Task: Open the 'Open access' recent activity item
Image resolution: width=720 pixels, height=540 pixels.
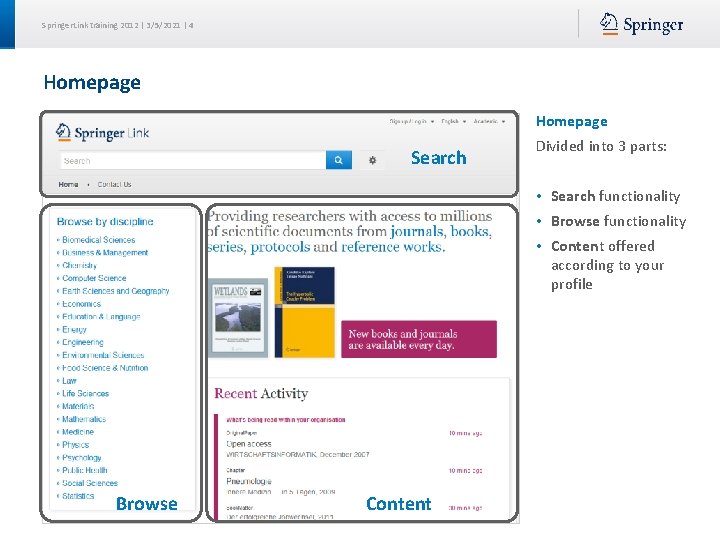Action: (x=248, y=444)
